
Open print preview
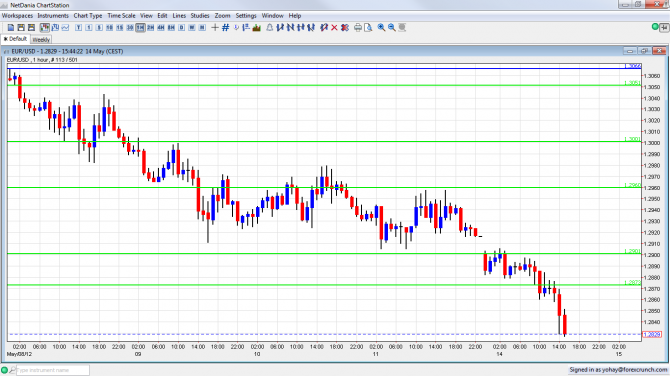coord(368,27)
